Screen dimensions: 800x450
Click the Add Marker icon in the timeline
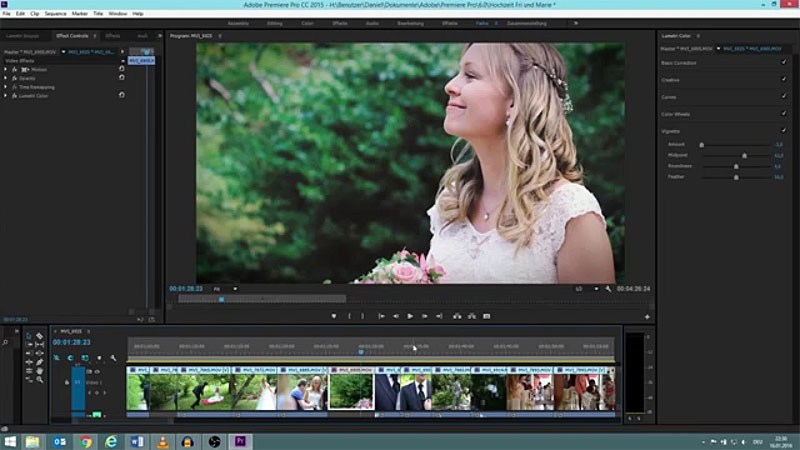(99, 358)
